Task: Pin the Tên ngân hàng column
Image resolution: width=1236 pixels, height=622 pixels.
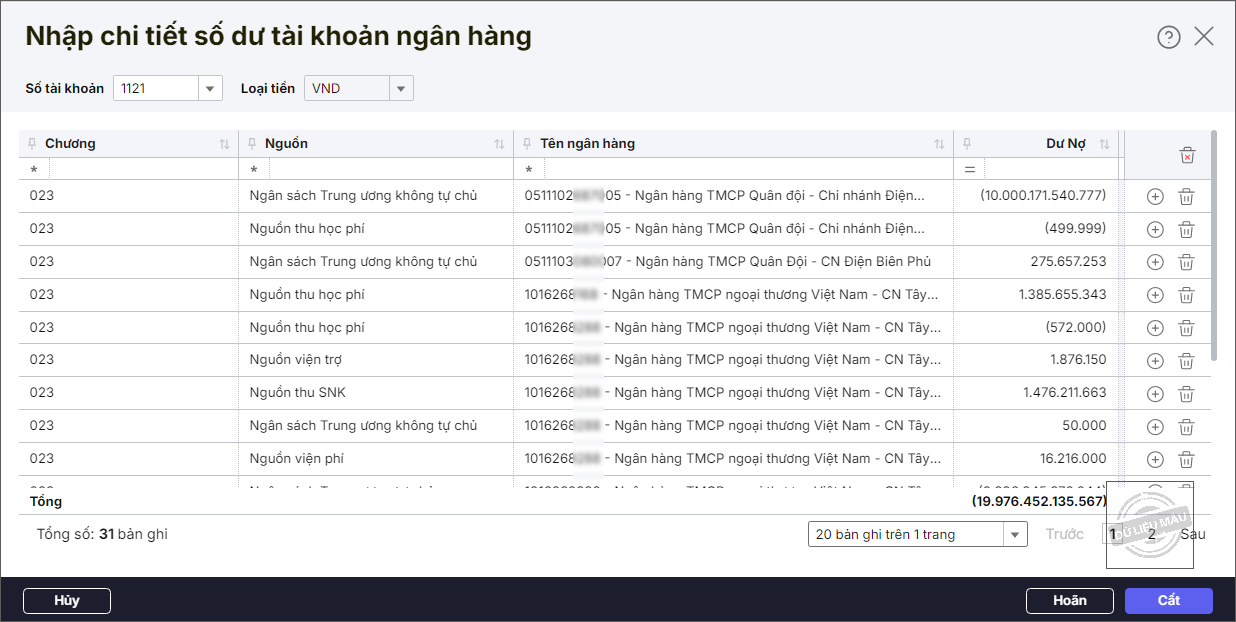Action: pos(528,144)
